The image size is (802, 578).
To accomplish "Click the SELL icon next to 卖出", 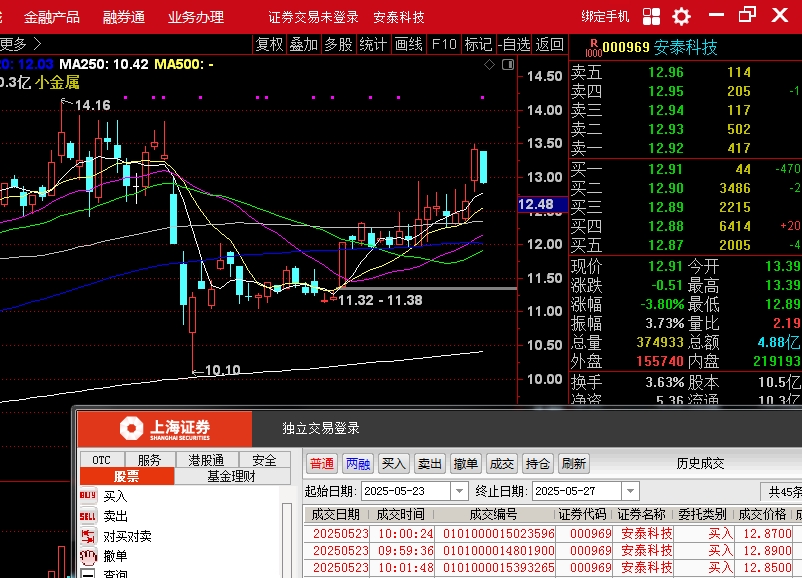I will tap(88, 516).
